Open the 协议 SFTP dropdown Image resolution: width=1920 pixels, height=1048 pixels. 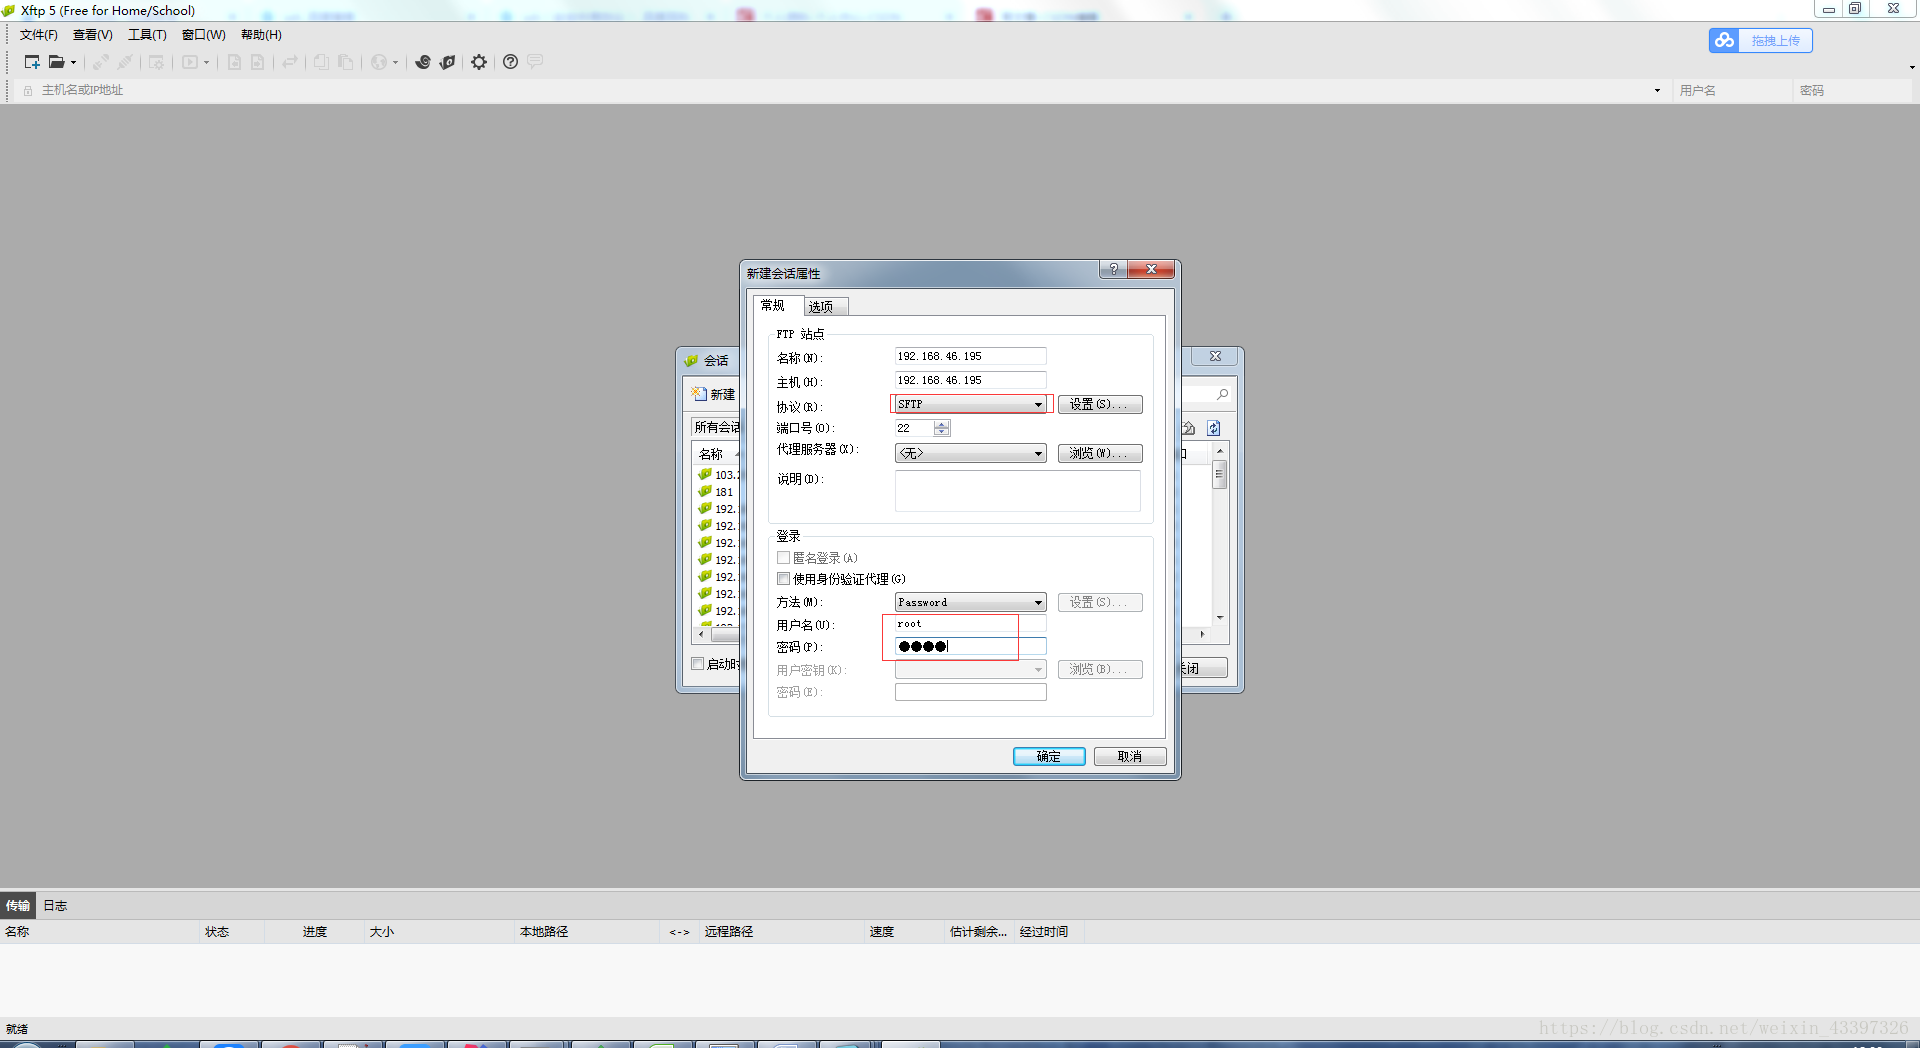click(970, 404)
